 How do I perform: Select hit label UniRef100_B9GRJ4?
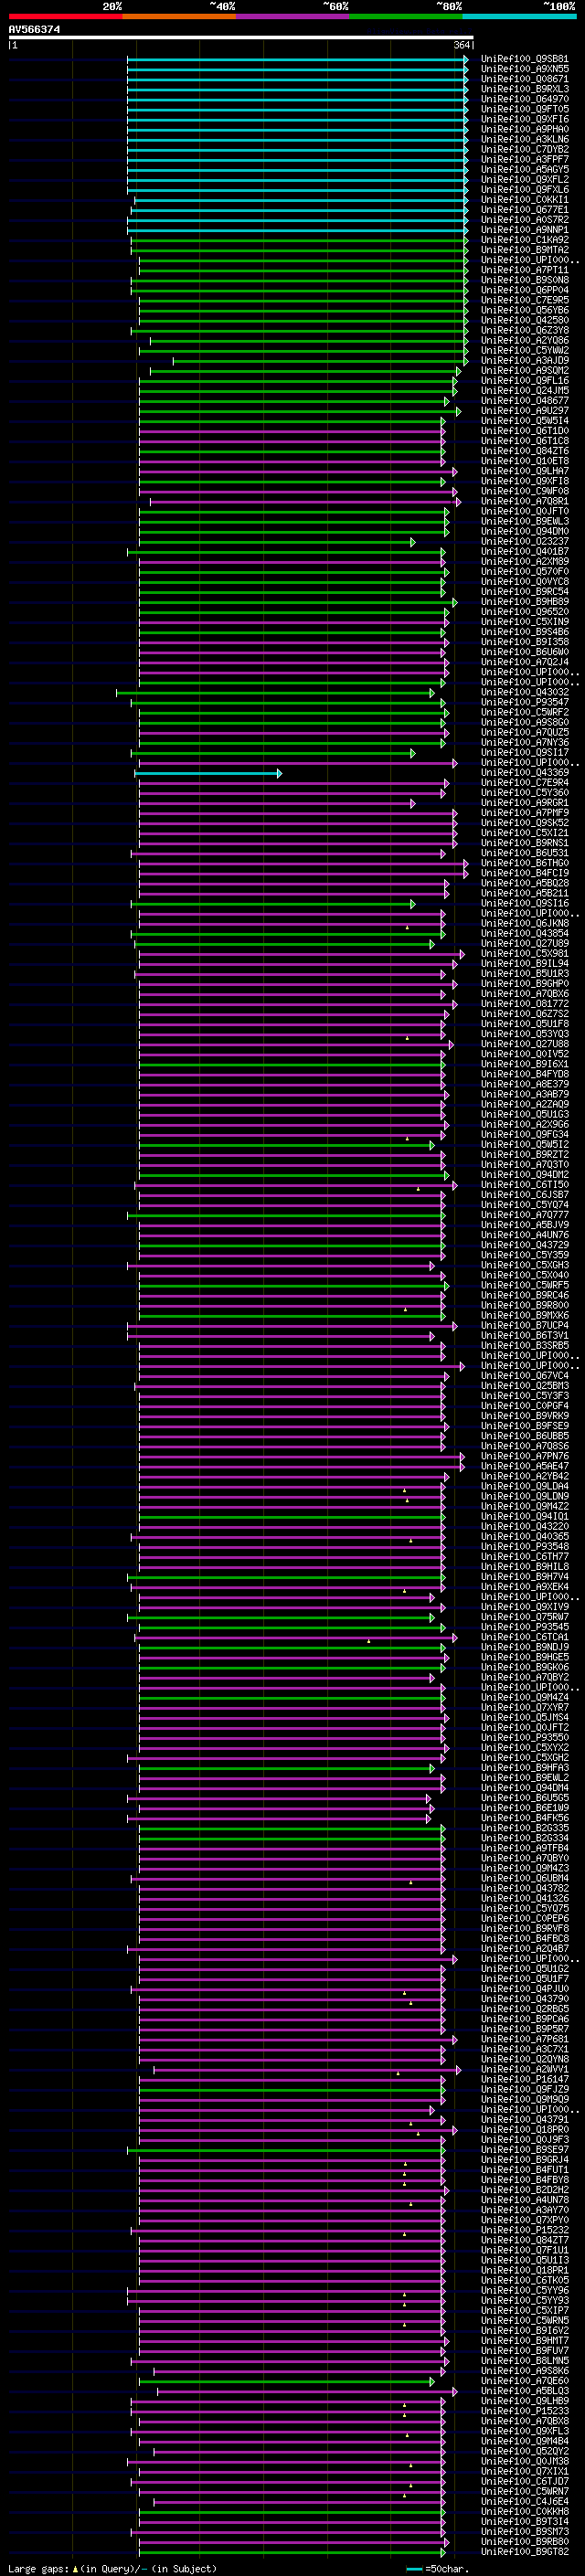[x=525, y=2159]
